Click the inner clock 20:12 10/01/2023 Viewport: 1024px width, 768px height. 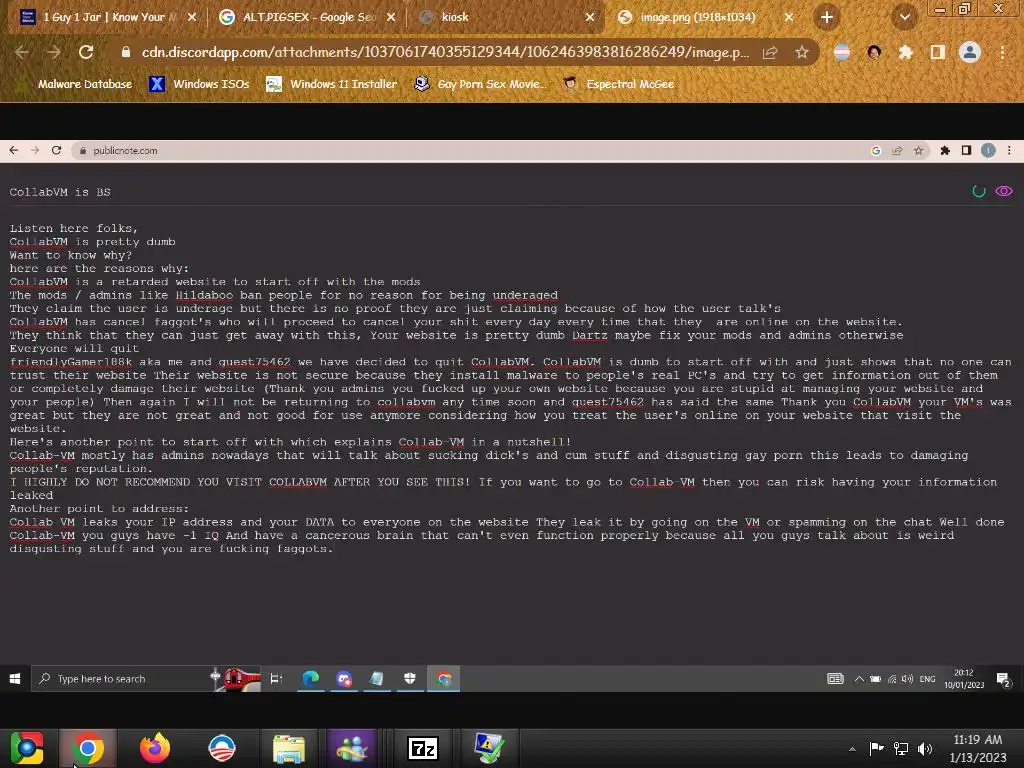(964, 679)
